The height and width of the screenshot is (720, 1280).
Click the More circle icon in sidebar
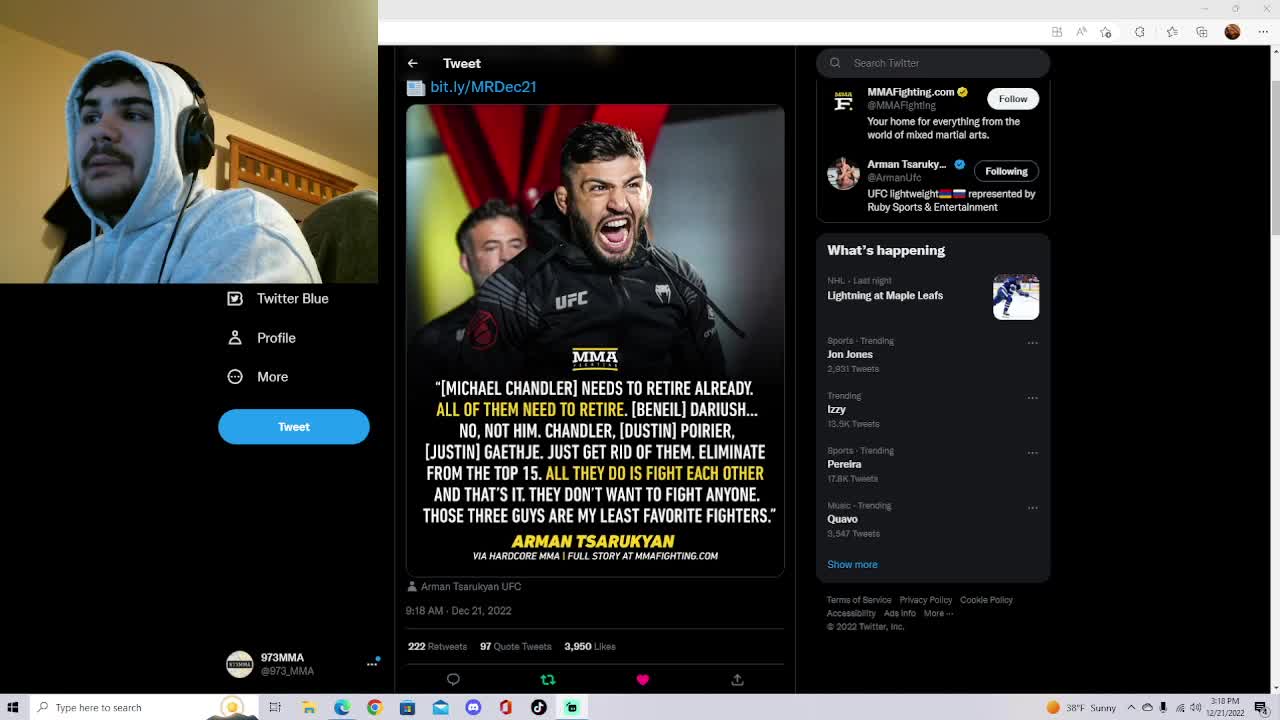point(235,377)
